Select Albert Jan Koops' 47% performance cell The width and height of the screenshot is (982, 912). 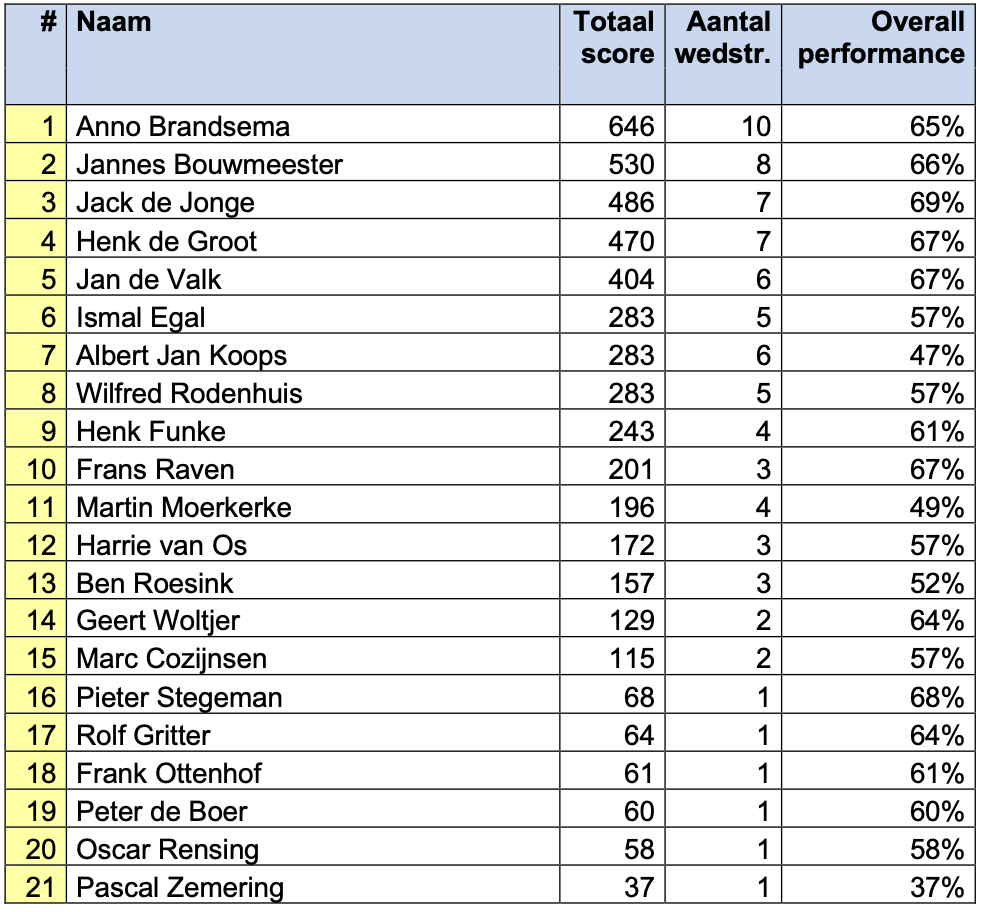click(878, 353)
